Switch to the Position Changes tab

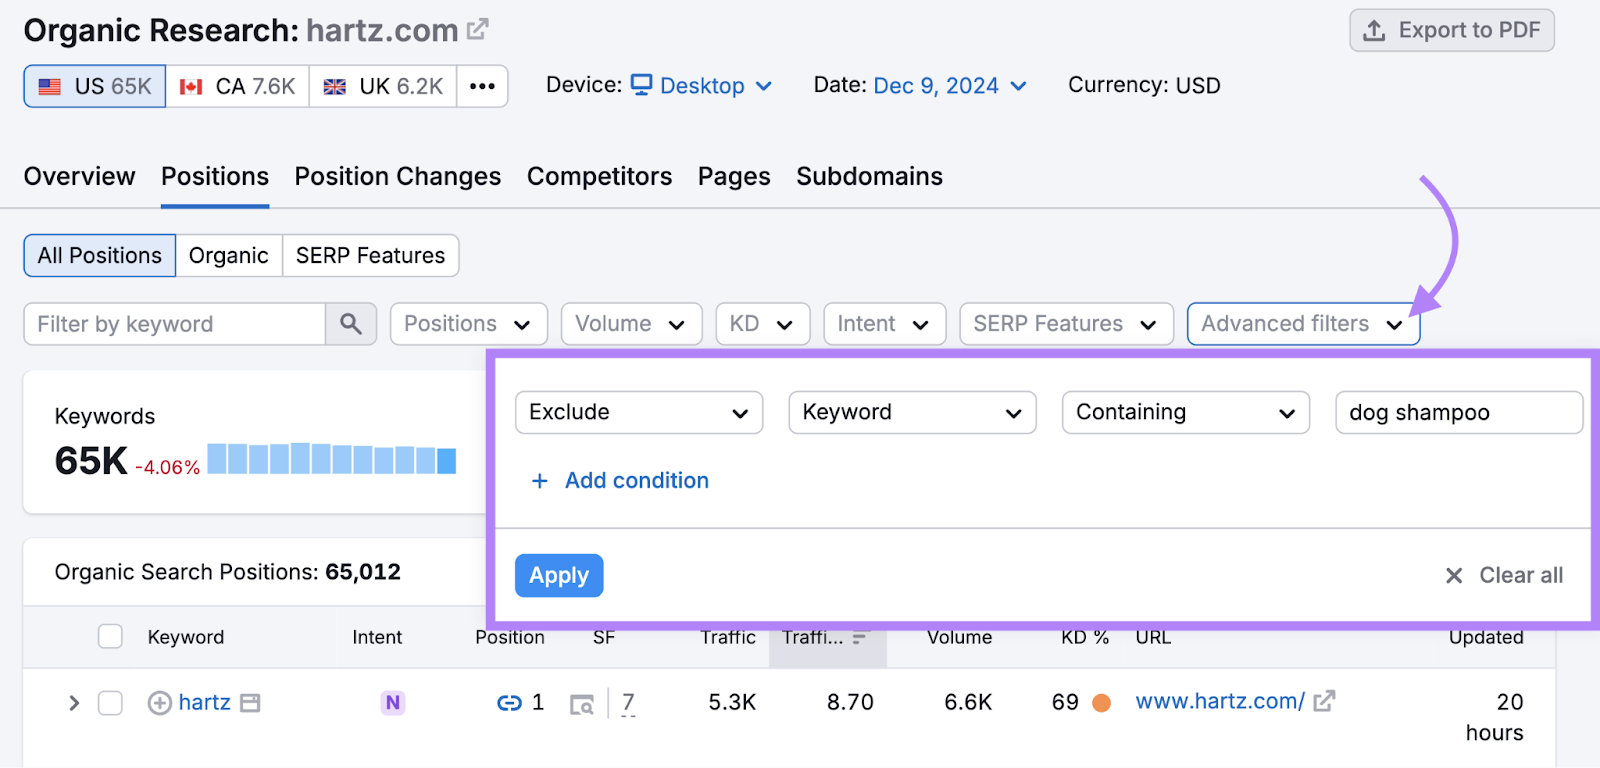click(x=397, y=177)
